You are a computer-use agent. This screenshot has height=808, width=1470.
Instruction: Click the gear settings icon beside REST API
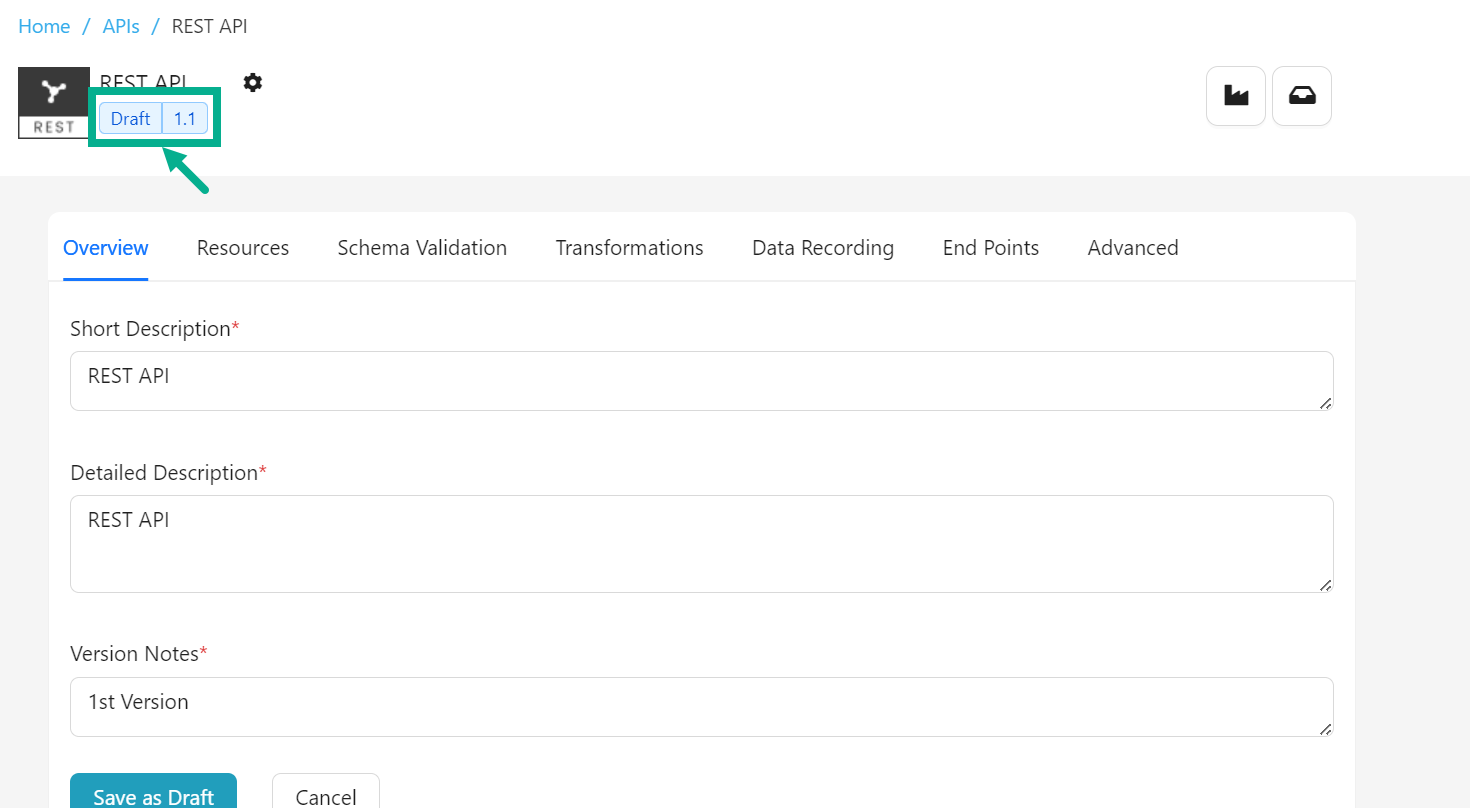pyautogui.click(x=253, y=82)
